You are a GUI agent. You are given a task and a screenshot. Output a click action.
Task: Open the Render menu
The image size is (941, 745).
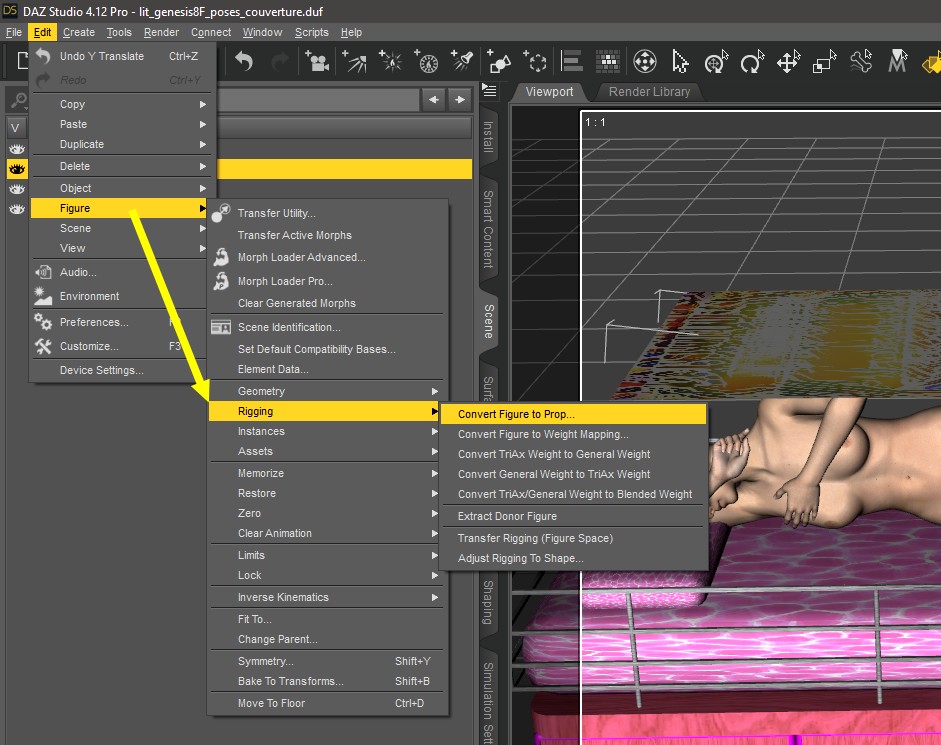click(x=161, y=32)
